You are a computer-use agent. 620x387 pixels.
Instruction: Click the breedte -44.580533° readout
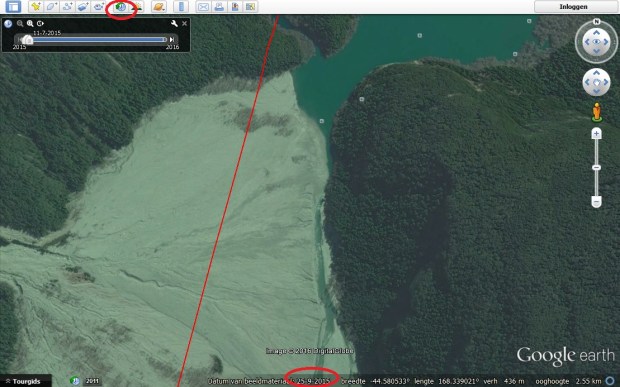[x=376, y=381]
